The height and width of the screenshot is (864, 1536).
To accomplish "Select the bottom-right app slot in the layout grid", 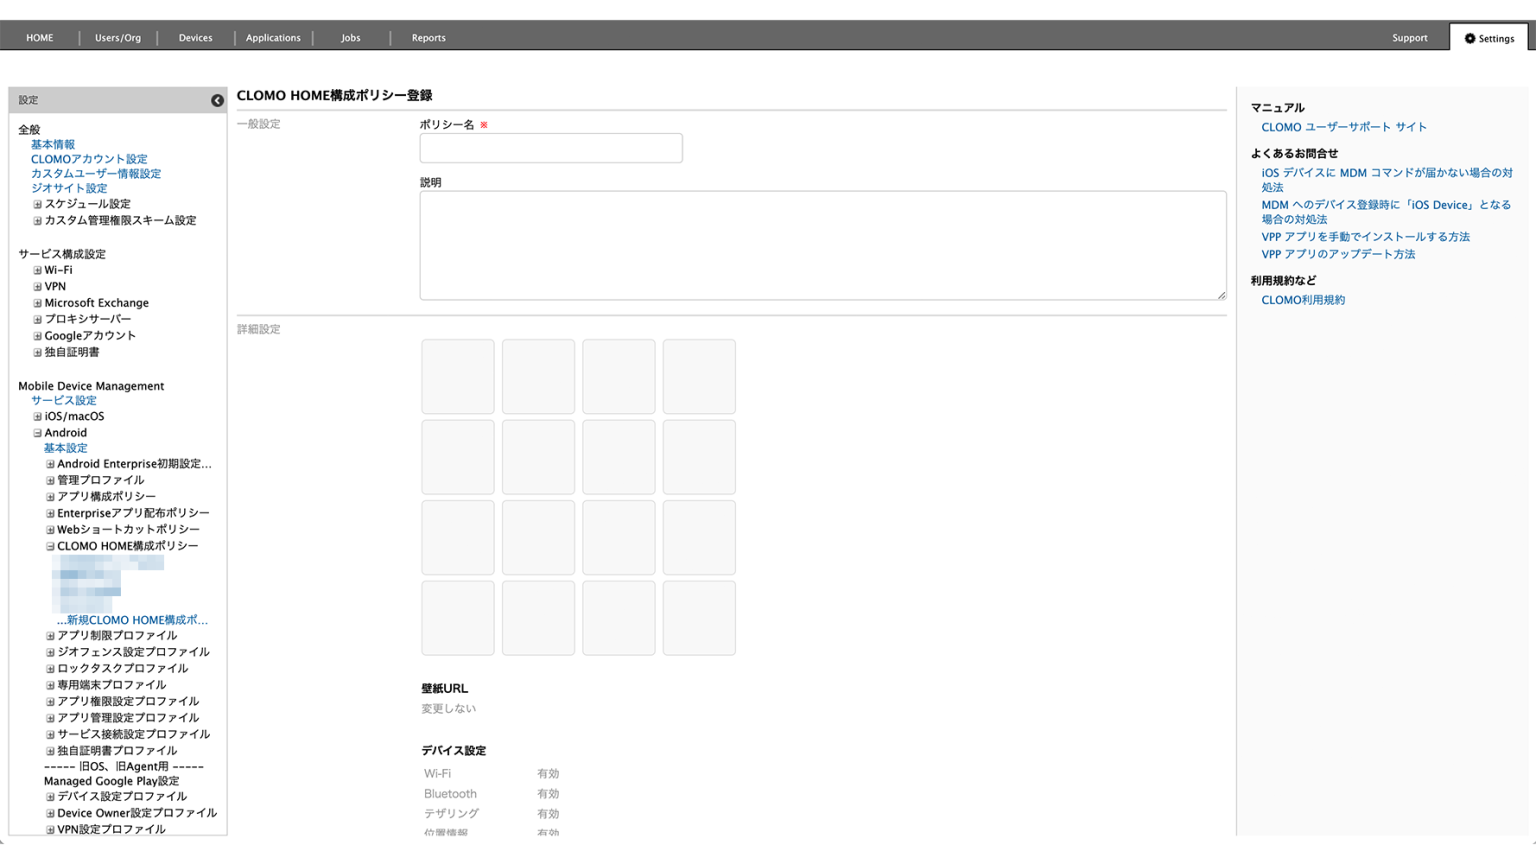I will 698,617.
